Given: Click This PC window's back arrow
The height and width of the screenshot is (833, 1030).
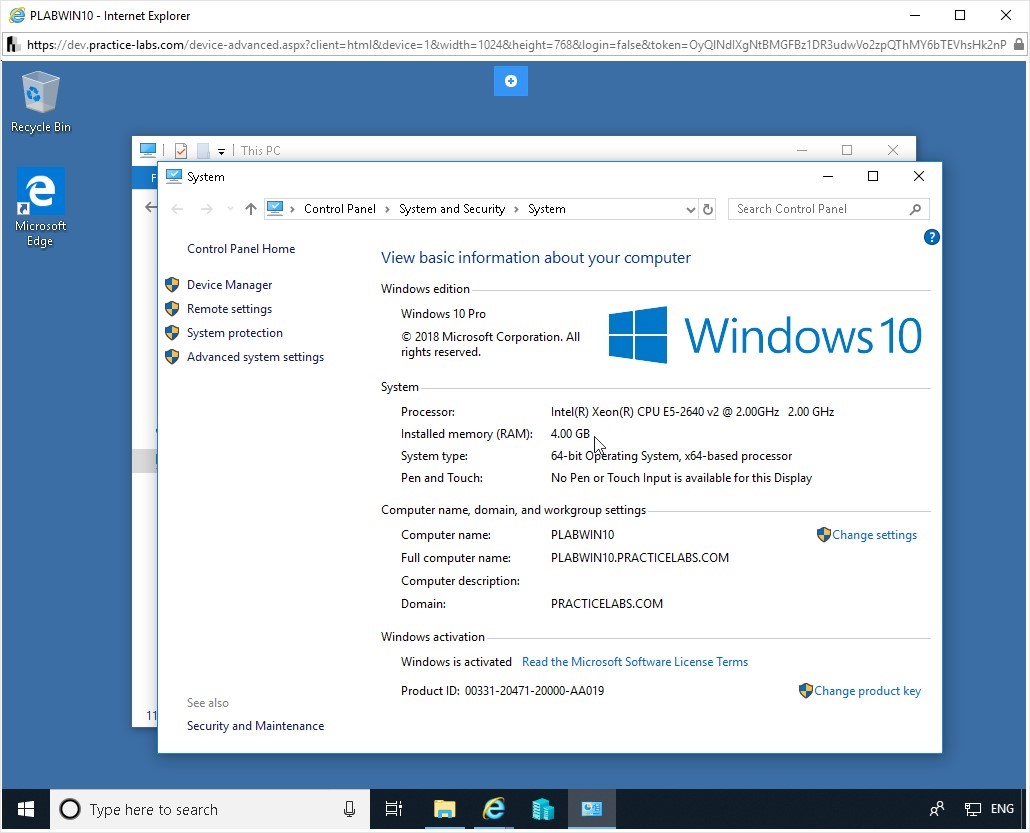Looking at the screenshot, I should [x=150, y=208].
